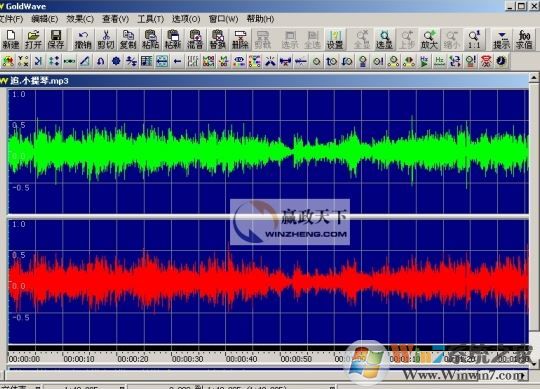
Task: Click the 00:00:30 mark on the timeline
Action: pyautogui.click(x=187, y=359)
